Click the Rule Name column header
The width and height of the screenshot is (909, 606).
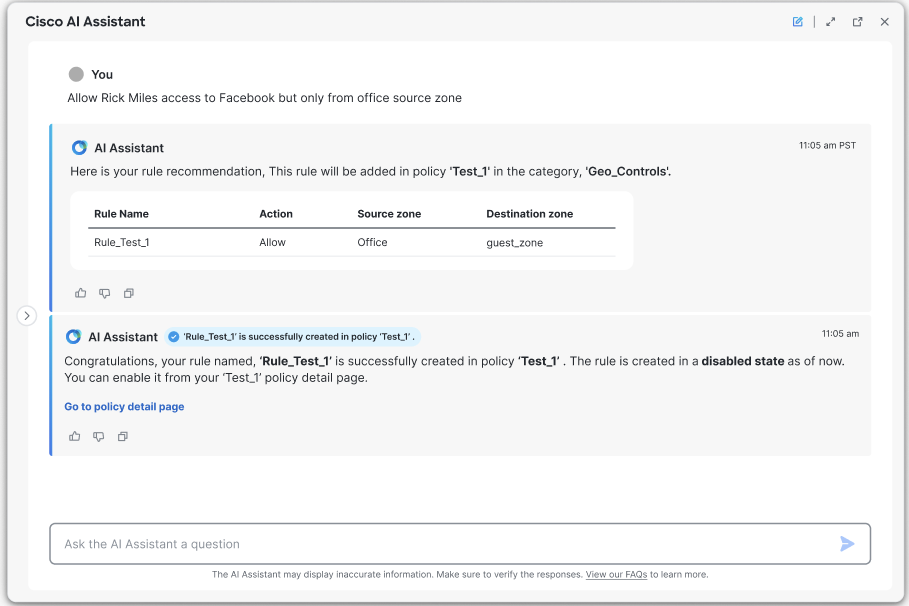point(121,213)
